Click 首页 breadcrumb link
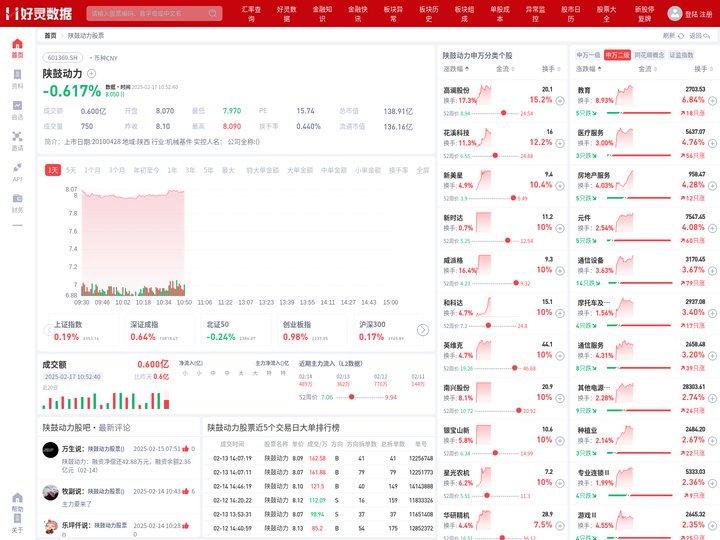This screenshot has height=540, width=720. (51, 35)
